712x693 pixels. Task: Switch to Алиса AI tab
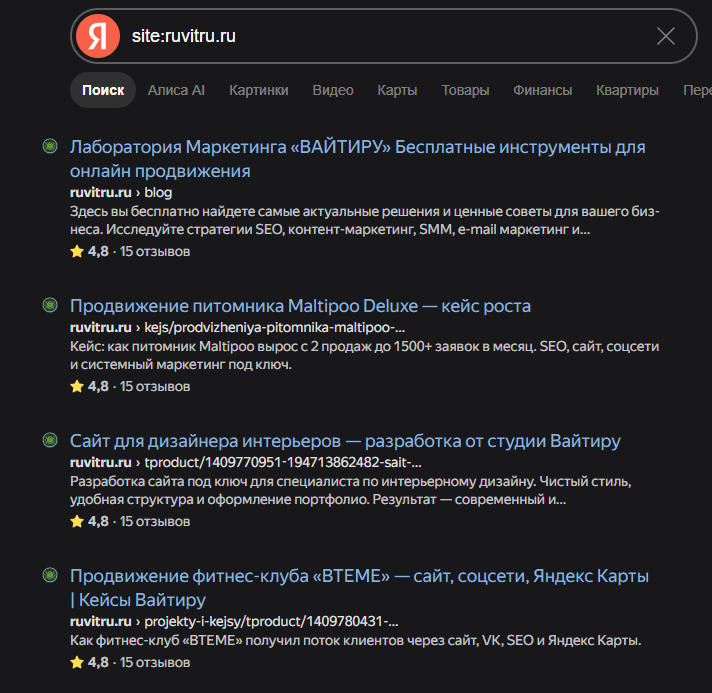[176, 90]
